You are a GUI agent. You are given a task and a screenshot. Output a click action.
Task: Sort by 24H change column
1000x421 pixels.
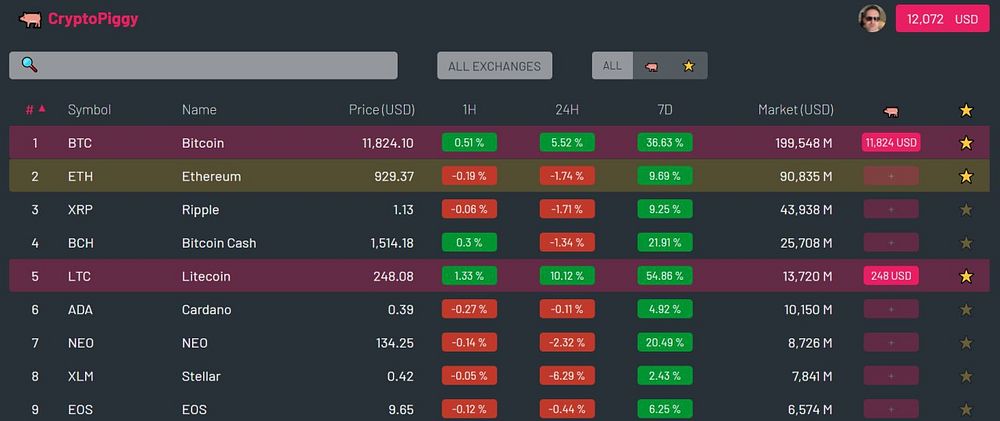567,110
